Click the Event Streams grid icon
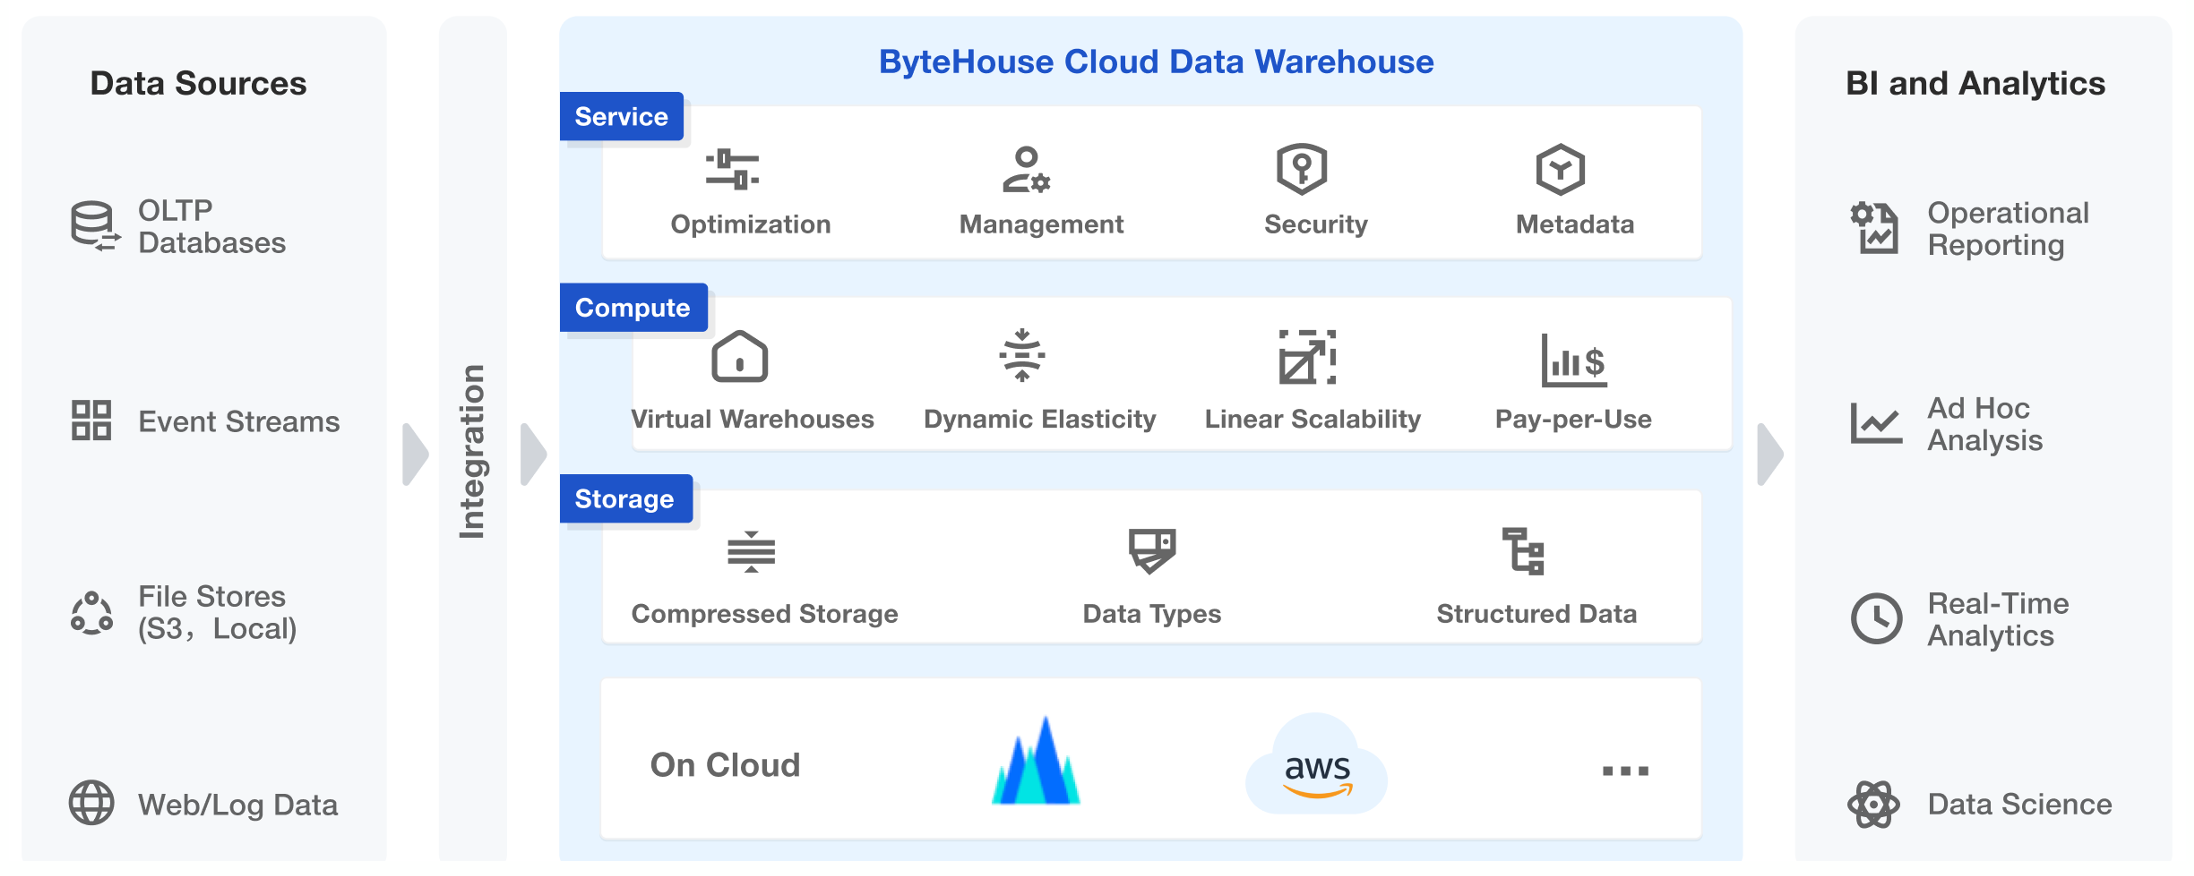 click(x=91, y=420)
